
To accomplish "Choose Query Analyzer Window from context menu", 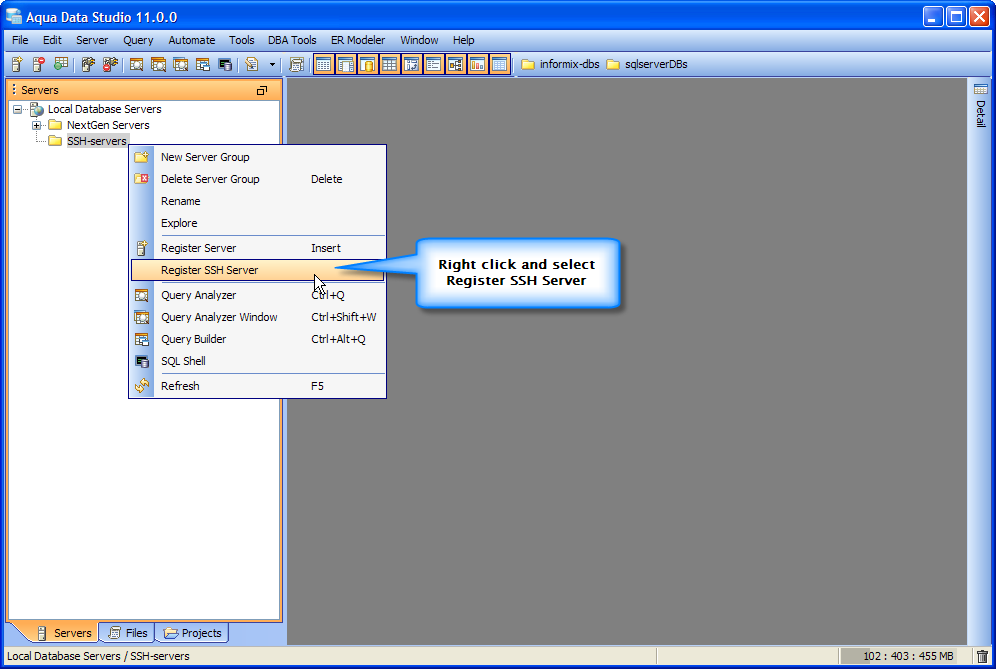I will [257, 317].
